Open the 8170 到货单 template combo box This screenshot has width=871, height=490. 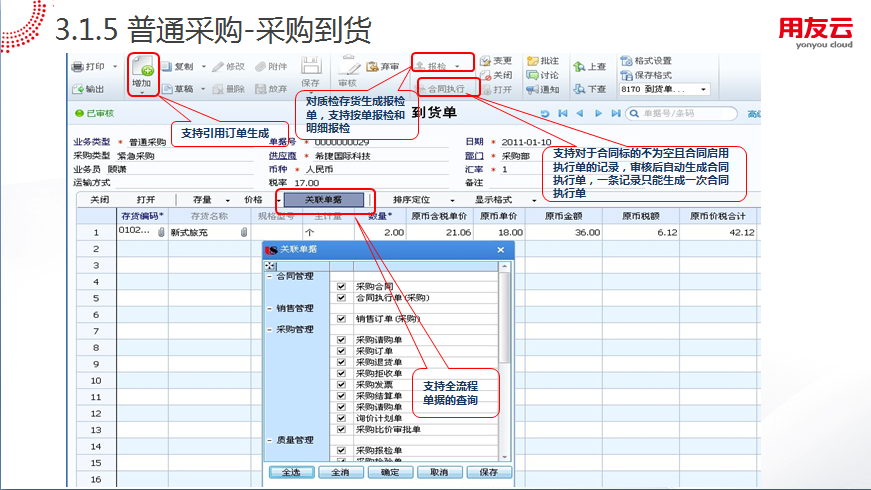pyautogui.click(x=664, y=89)
